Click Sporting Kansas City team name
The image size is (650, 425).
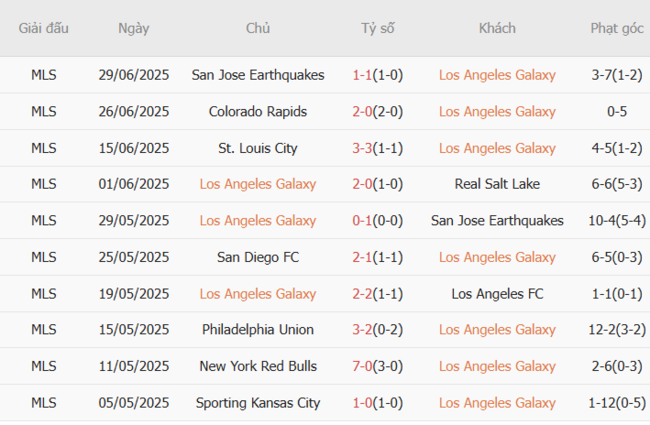click(x=258, y=402)
